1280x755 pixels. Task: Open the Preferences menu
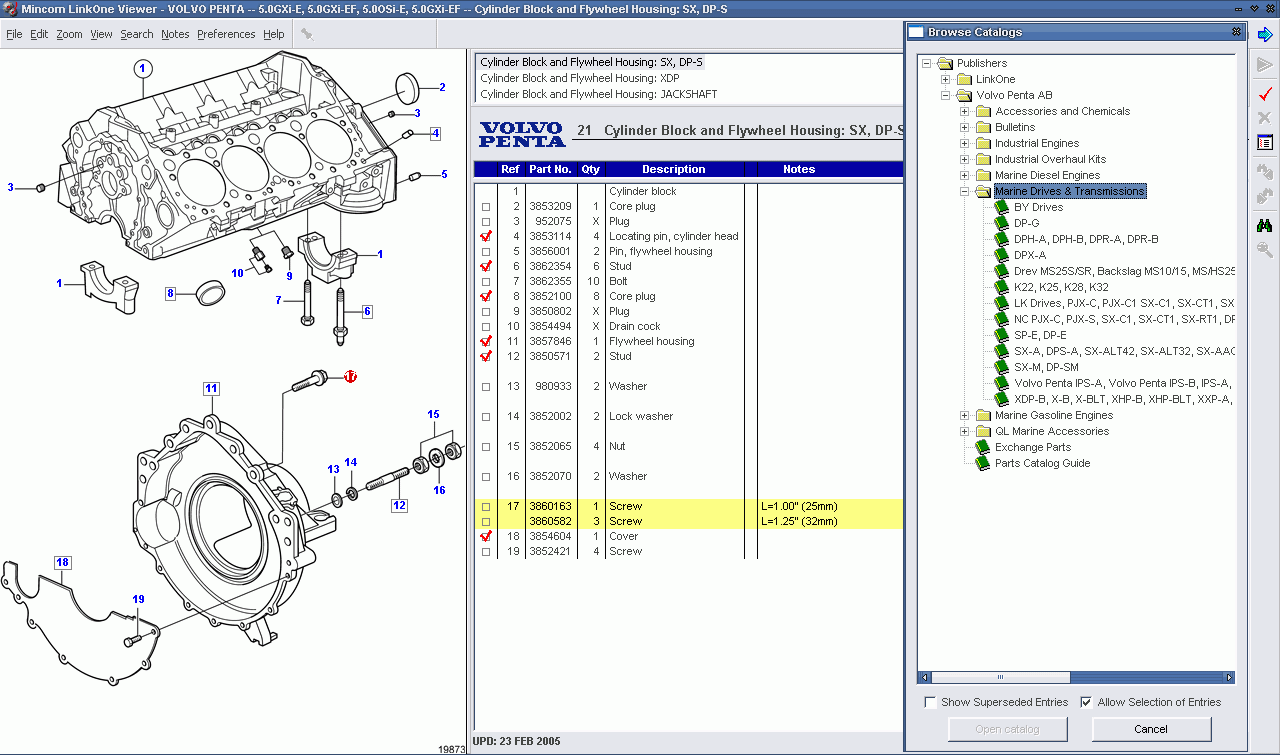point(226,34)
